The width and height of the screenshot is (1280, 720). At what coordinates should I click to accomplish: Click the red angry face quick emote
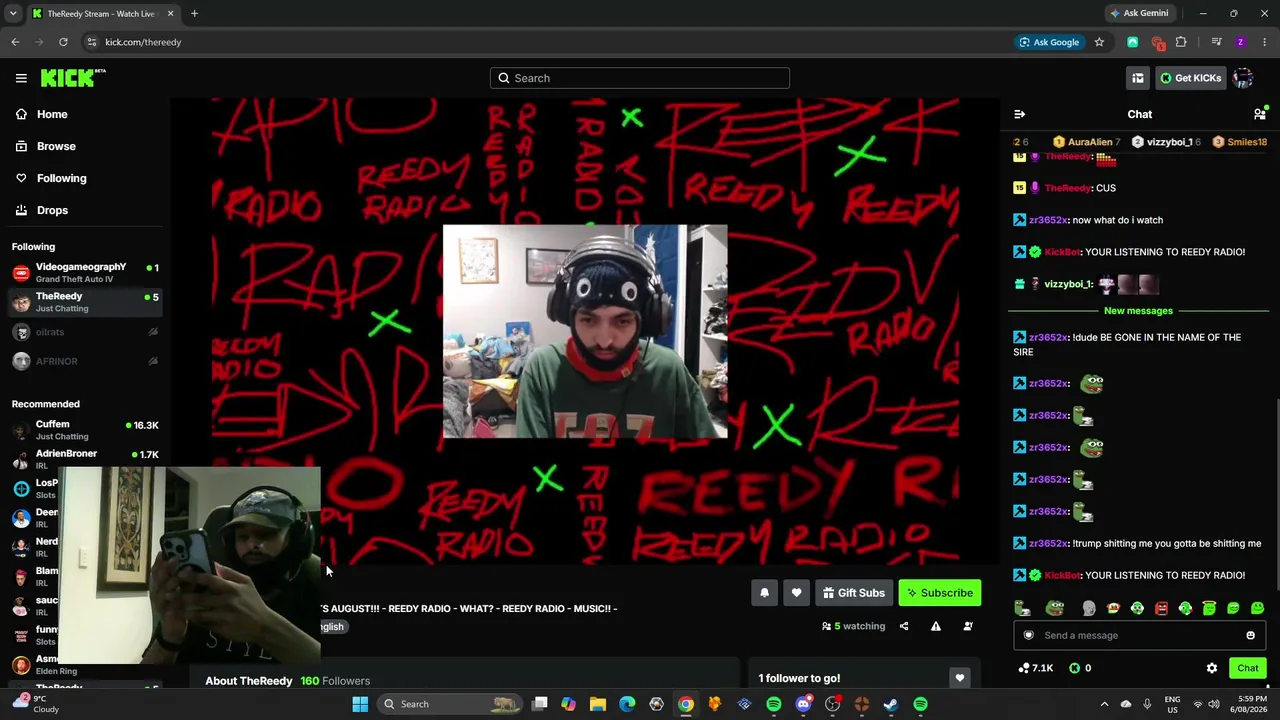[1161, 608]
